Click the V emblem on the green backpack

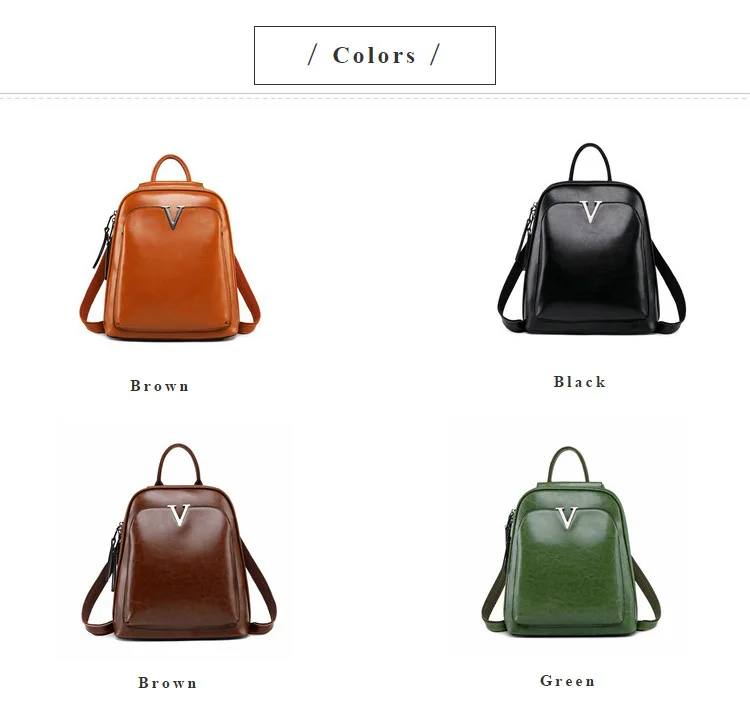tap(567, 518)
